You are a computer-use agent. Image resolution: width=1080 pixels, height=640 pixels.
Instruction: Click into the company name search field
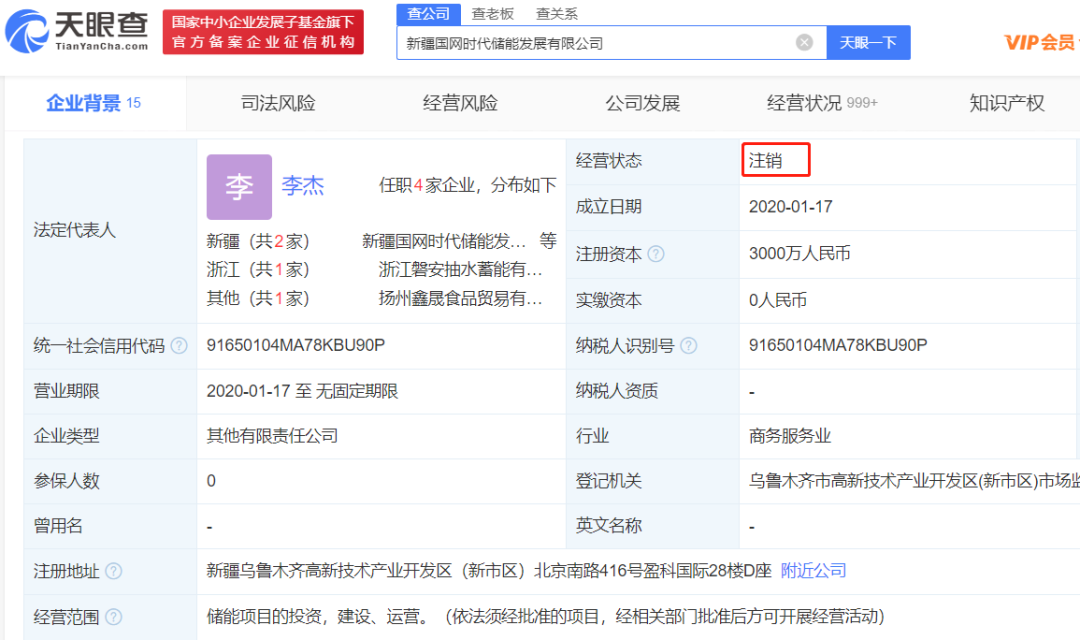(595, 43)
